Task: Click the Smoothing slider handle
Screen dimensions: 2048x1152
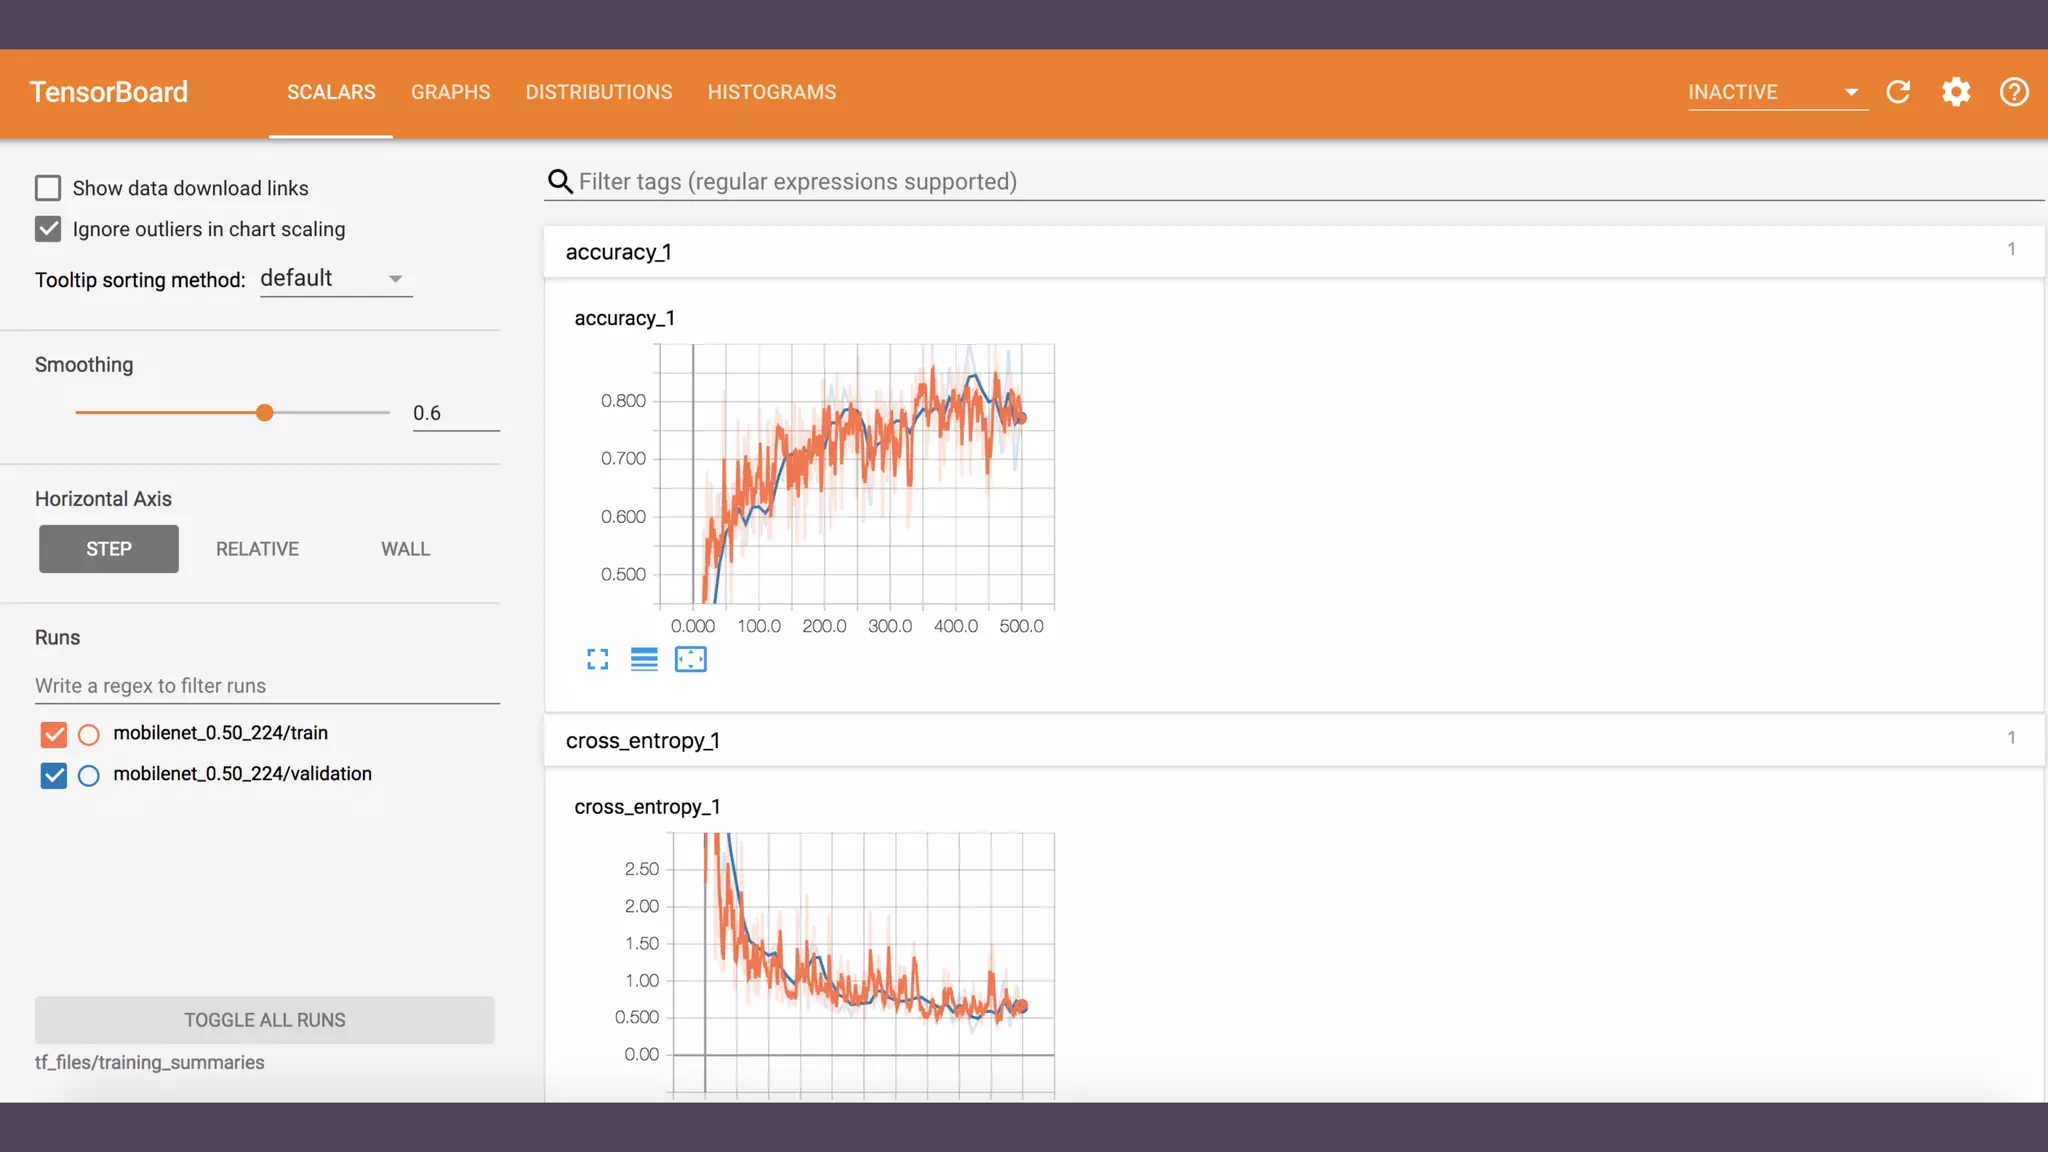Action: tap(264, 413)
